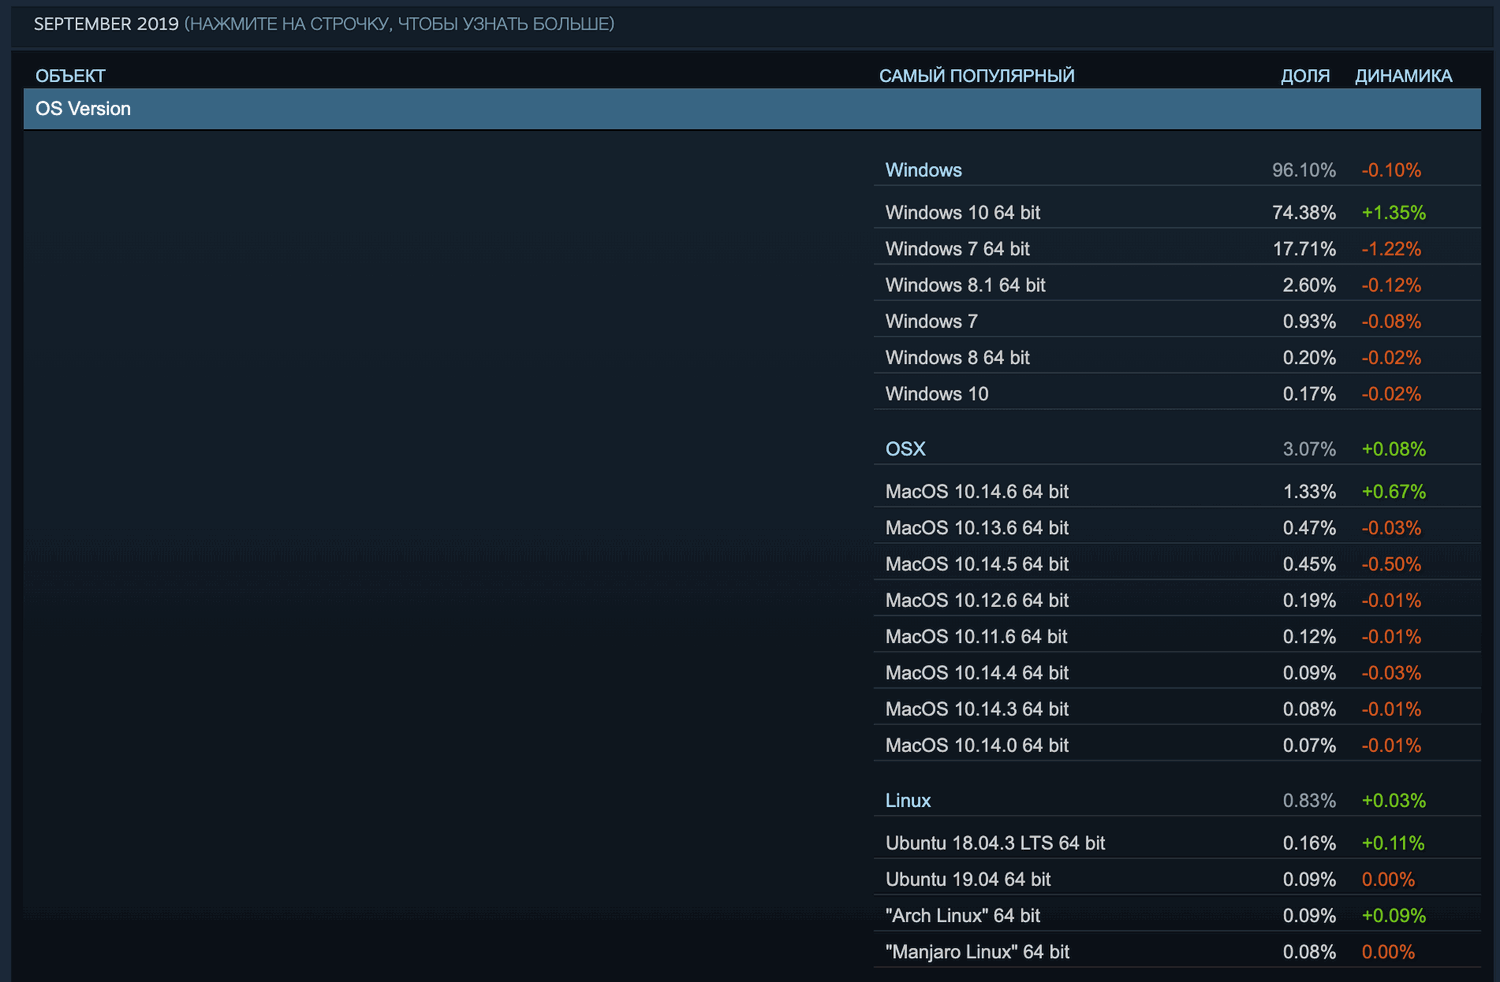Click the ДОЛЯ column header
The width and height of the screenshot is (1500, 982).
[x=1305, y=76]
